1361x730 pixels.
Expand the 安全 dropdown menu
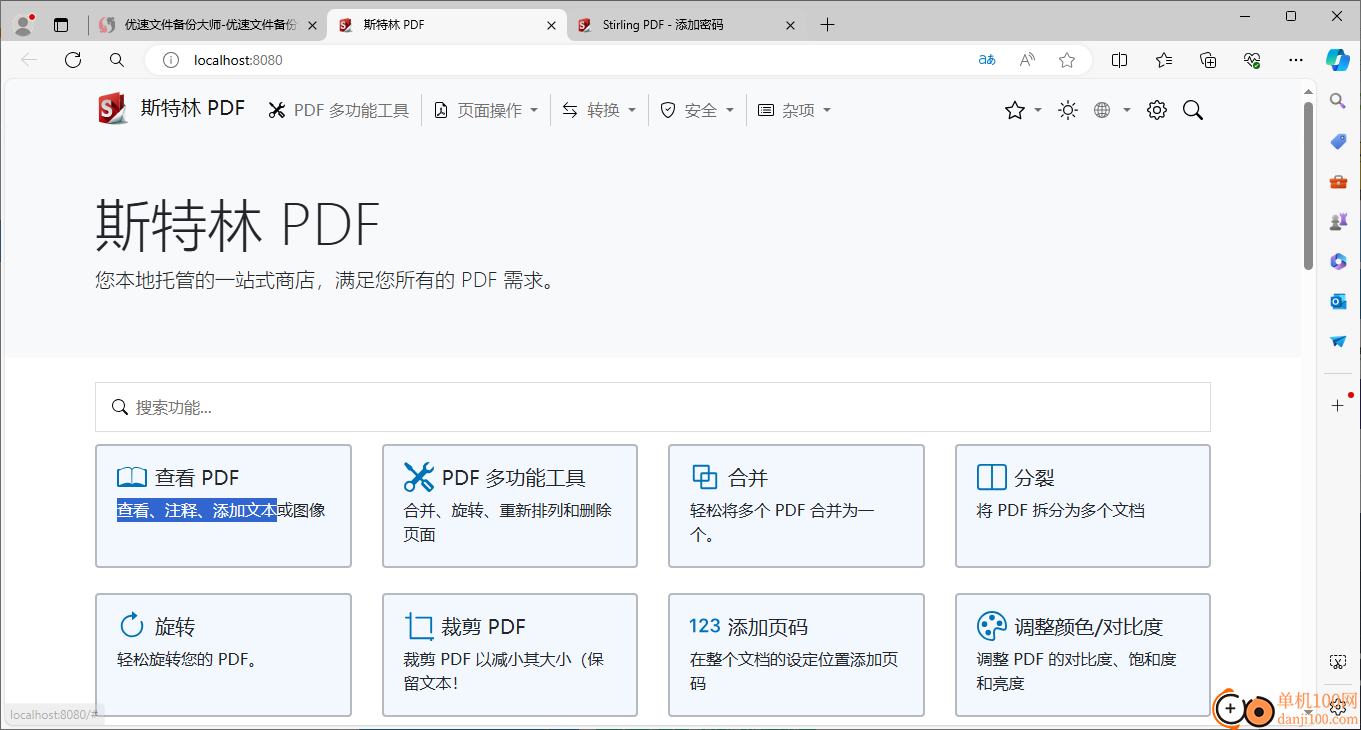pos(697,110)
